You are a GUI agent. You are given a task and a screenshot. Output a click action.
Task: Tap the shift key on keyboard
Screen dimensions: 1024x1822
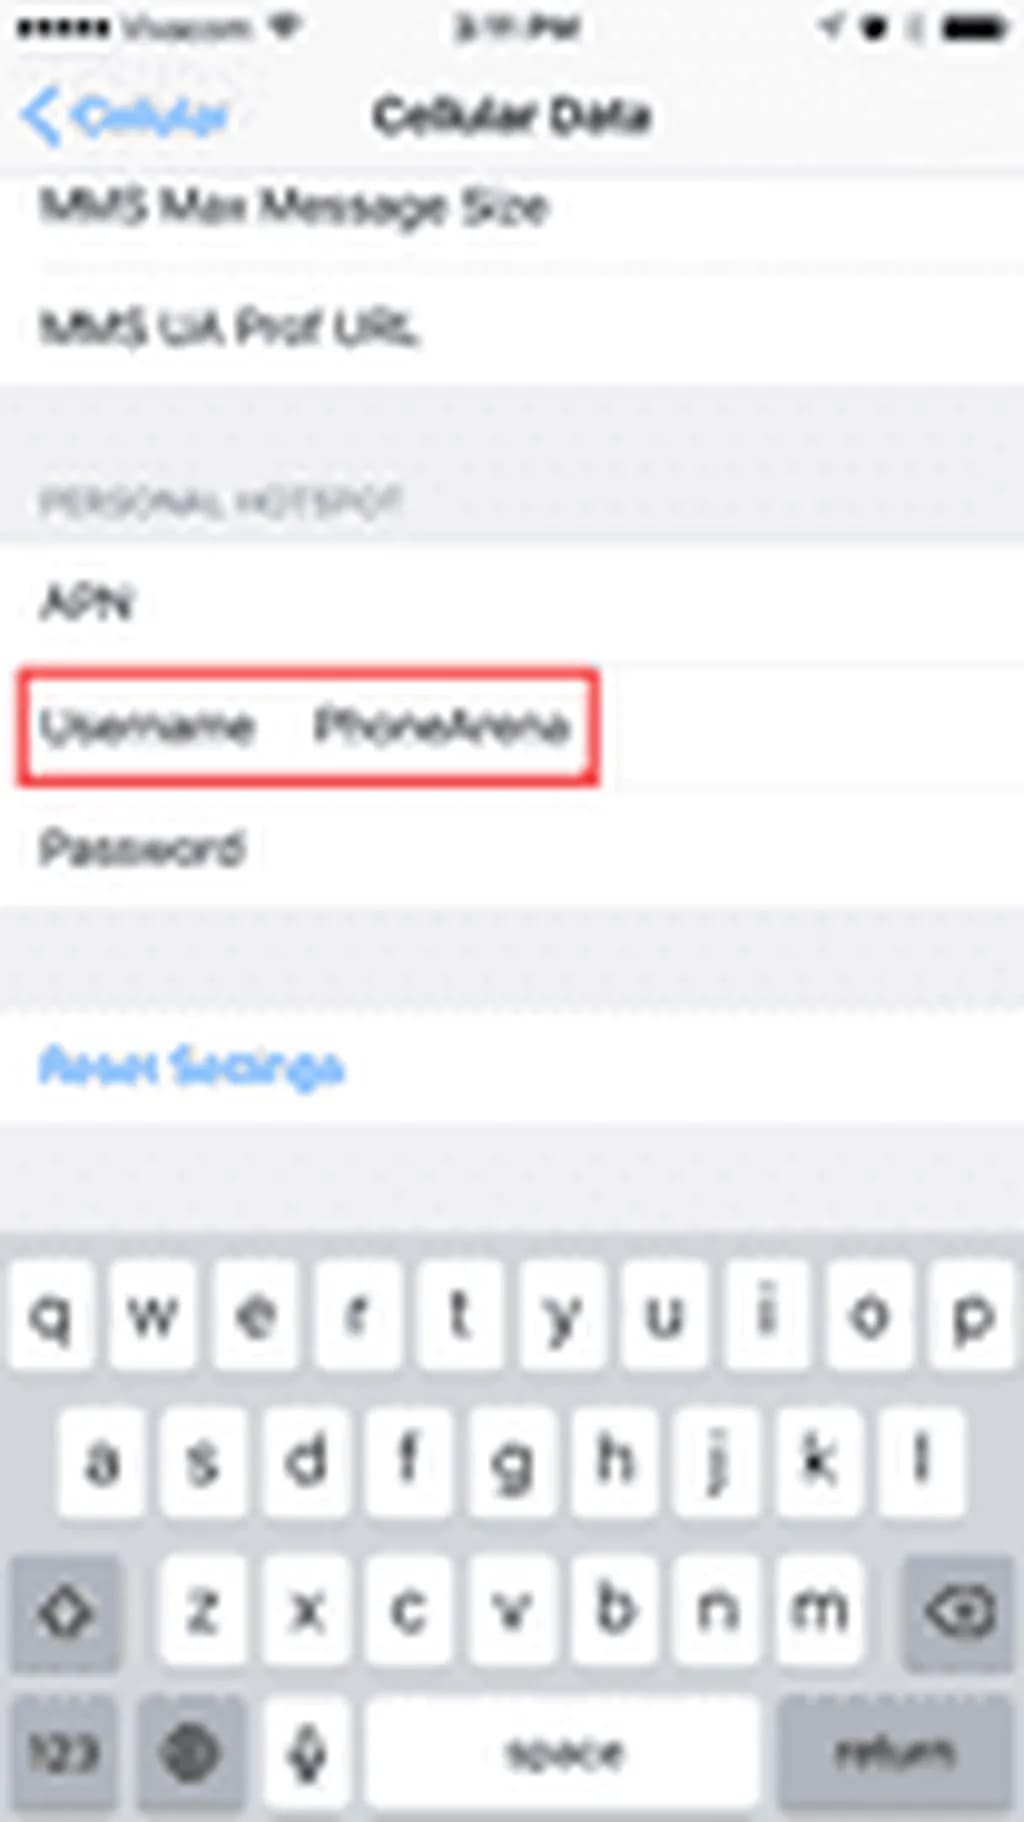coord(65,1613)
